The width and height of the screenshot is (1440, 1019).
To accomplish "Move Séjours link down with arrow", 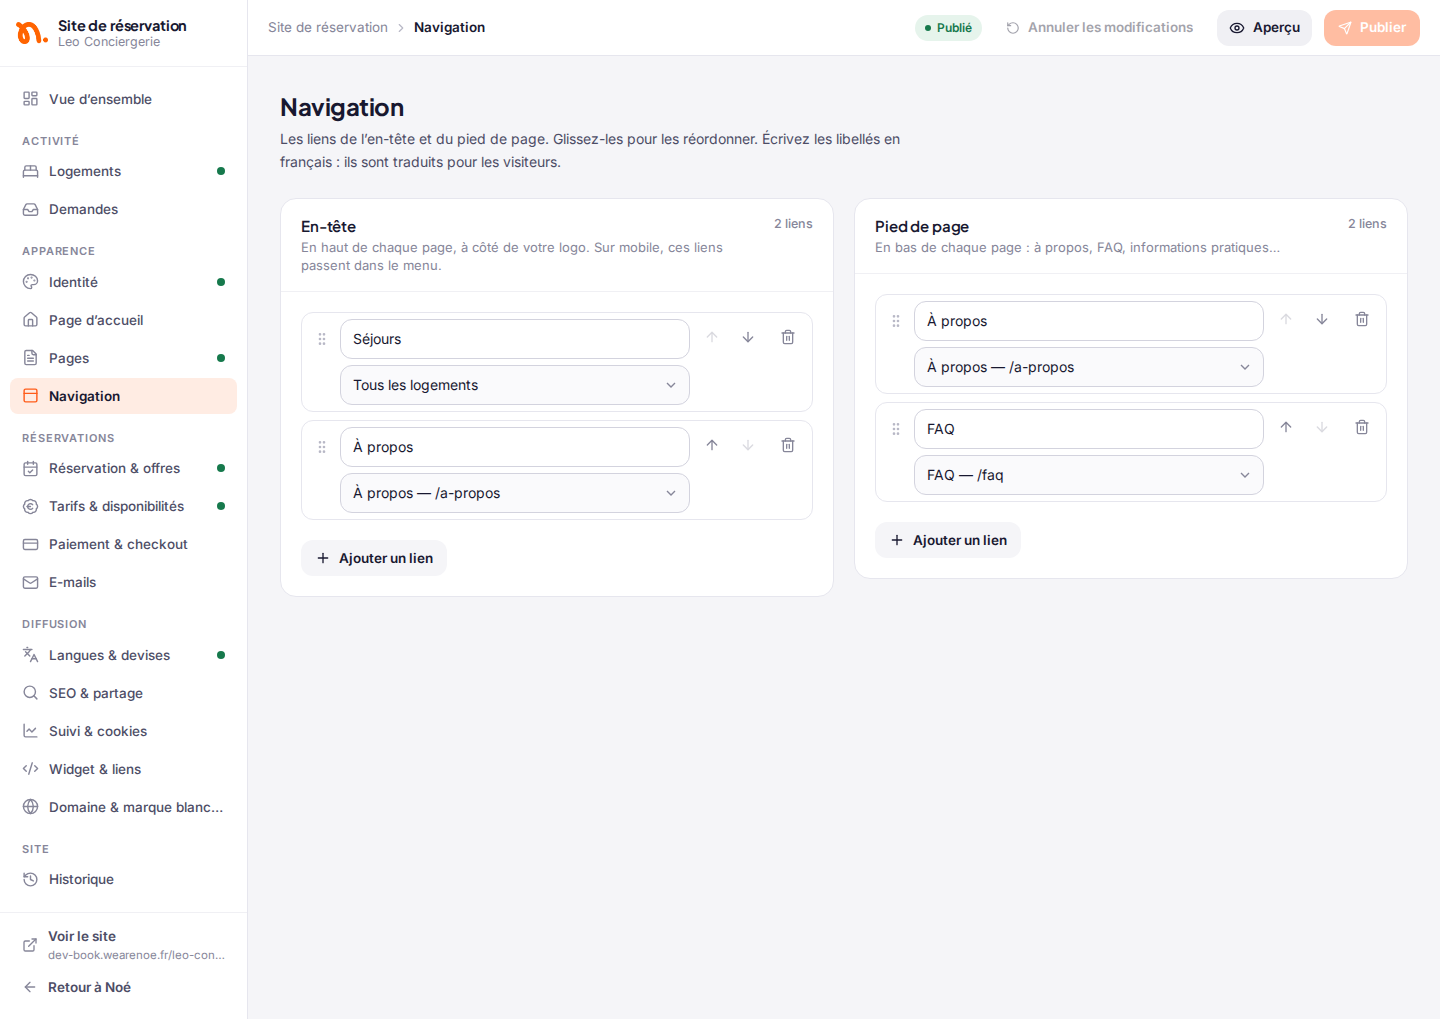I will 748,337.
